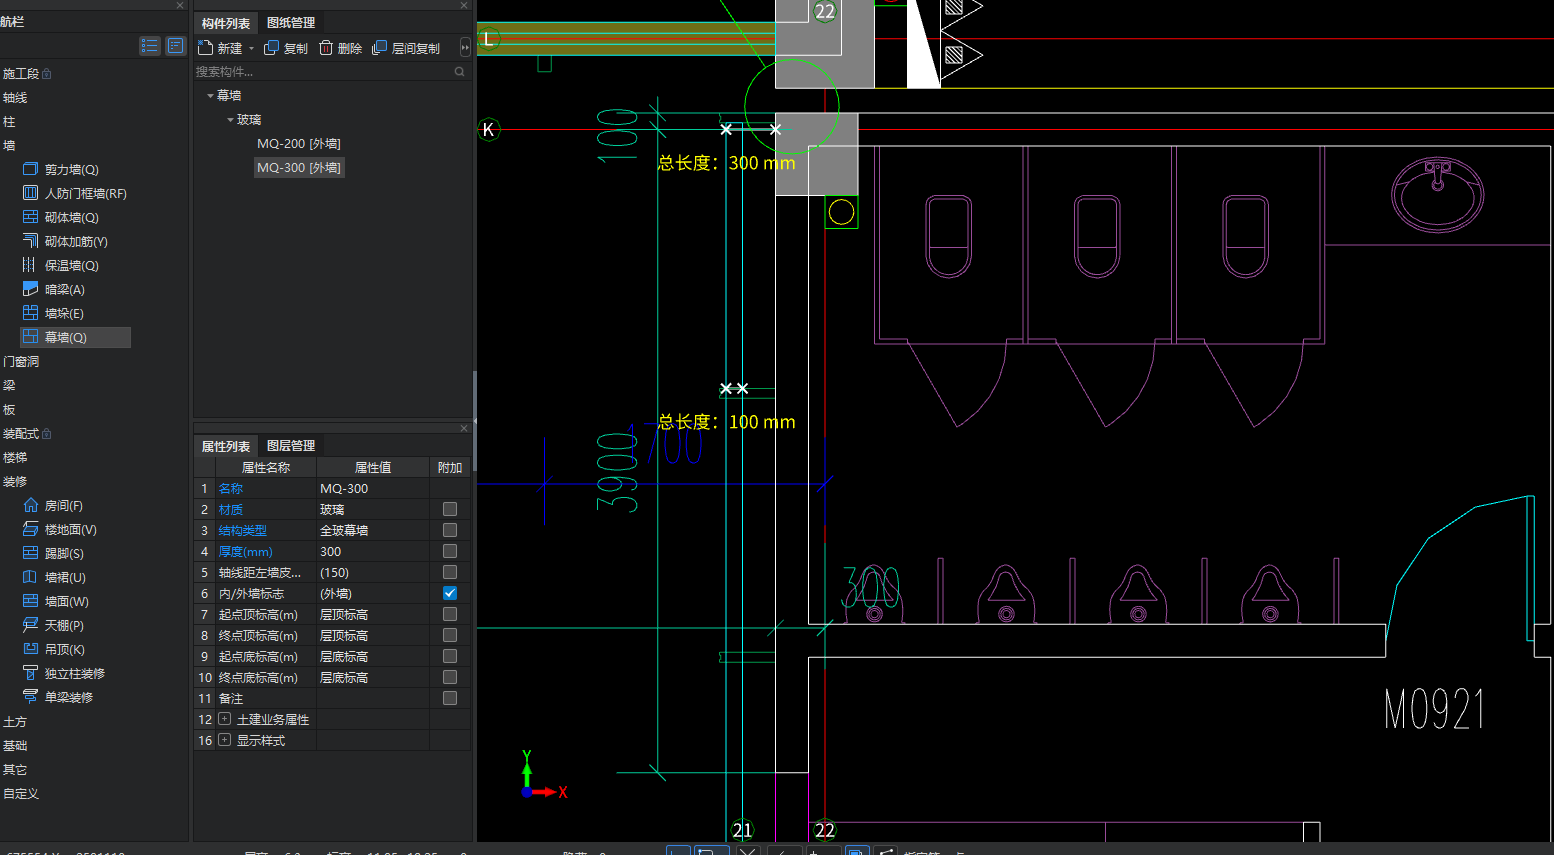Viewport: 1554px width, 855px height.
Task: Expand the 楼梯 navigation category
Action: [15, 458]
